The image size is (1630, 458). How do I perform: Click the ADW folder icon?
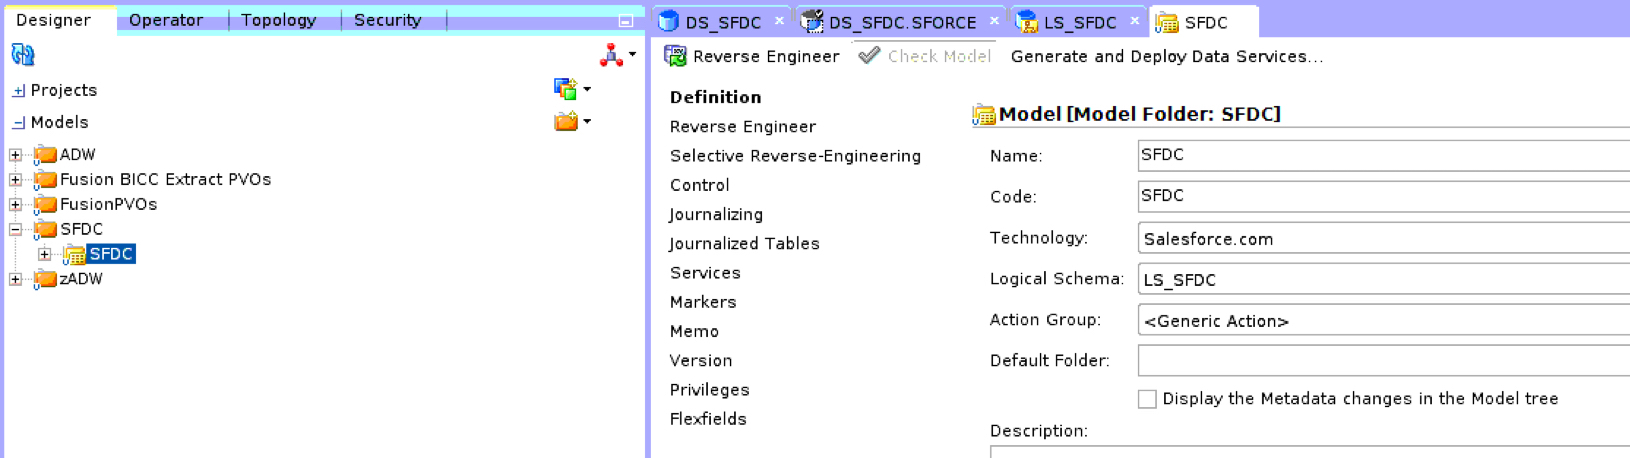tap(45, 155)
